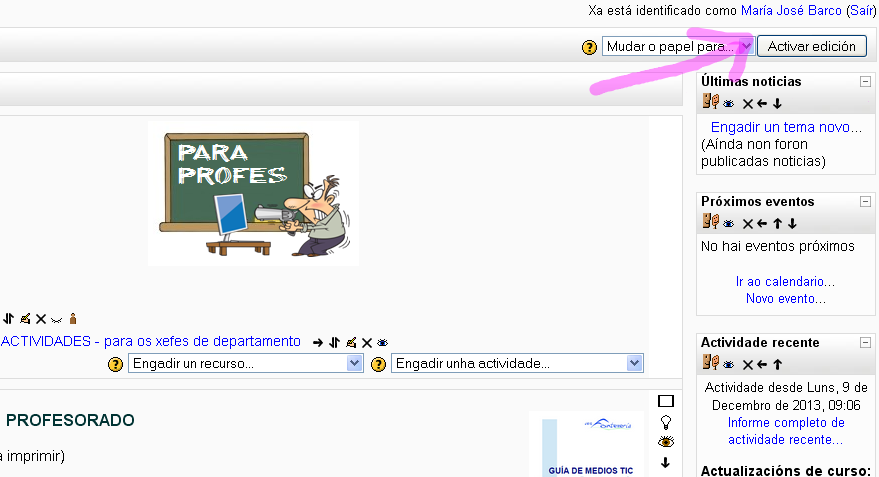Move the Próximos eventos block up
The width and height of the screenshot is (879, 477).
[x=777, y=224]
